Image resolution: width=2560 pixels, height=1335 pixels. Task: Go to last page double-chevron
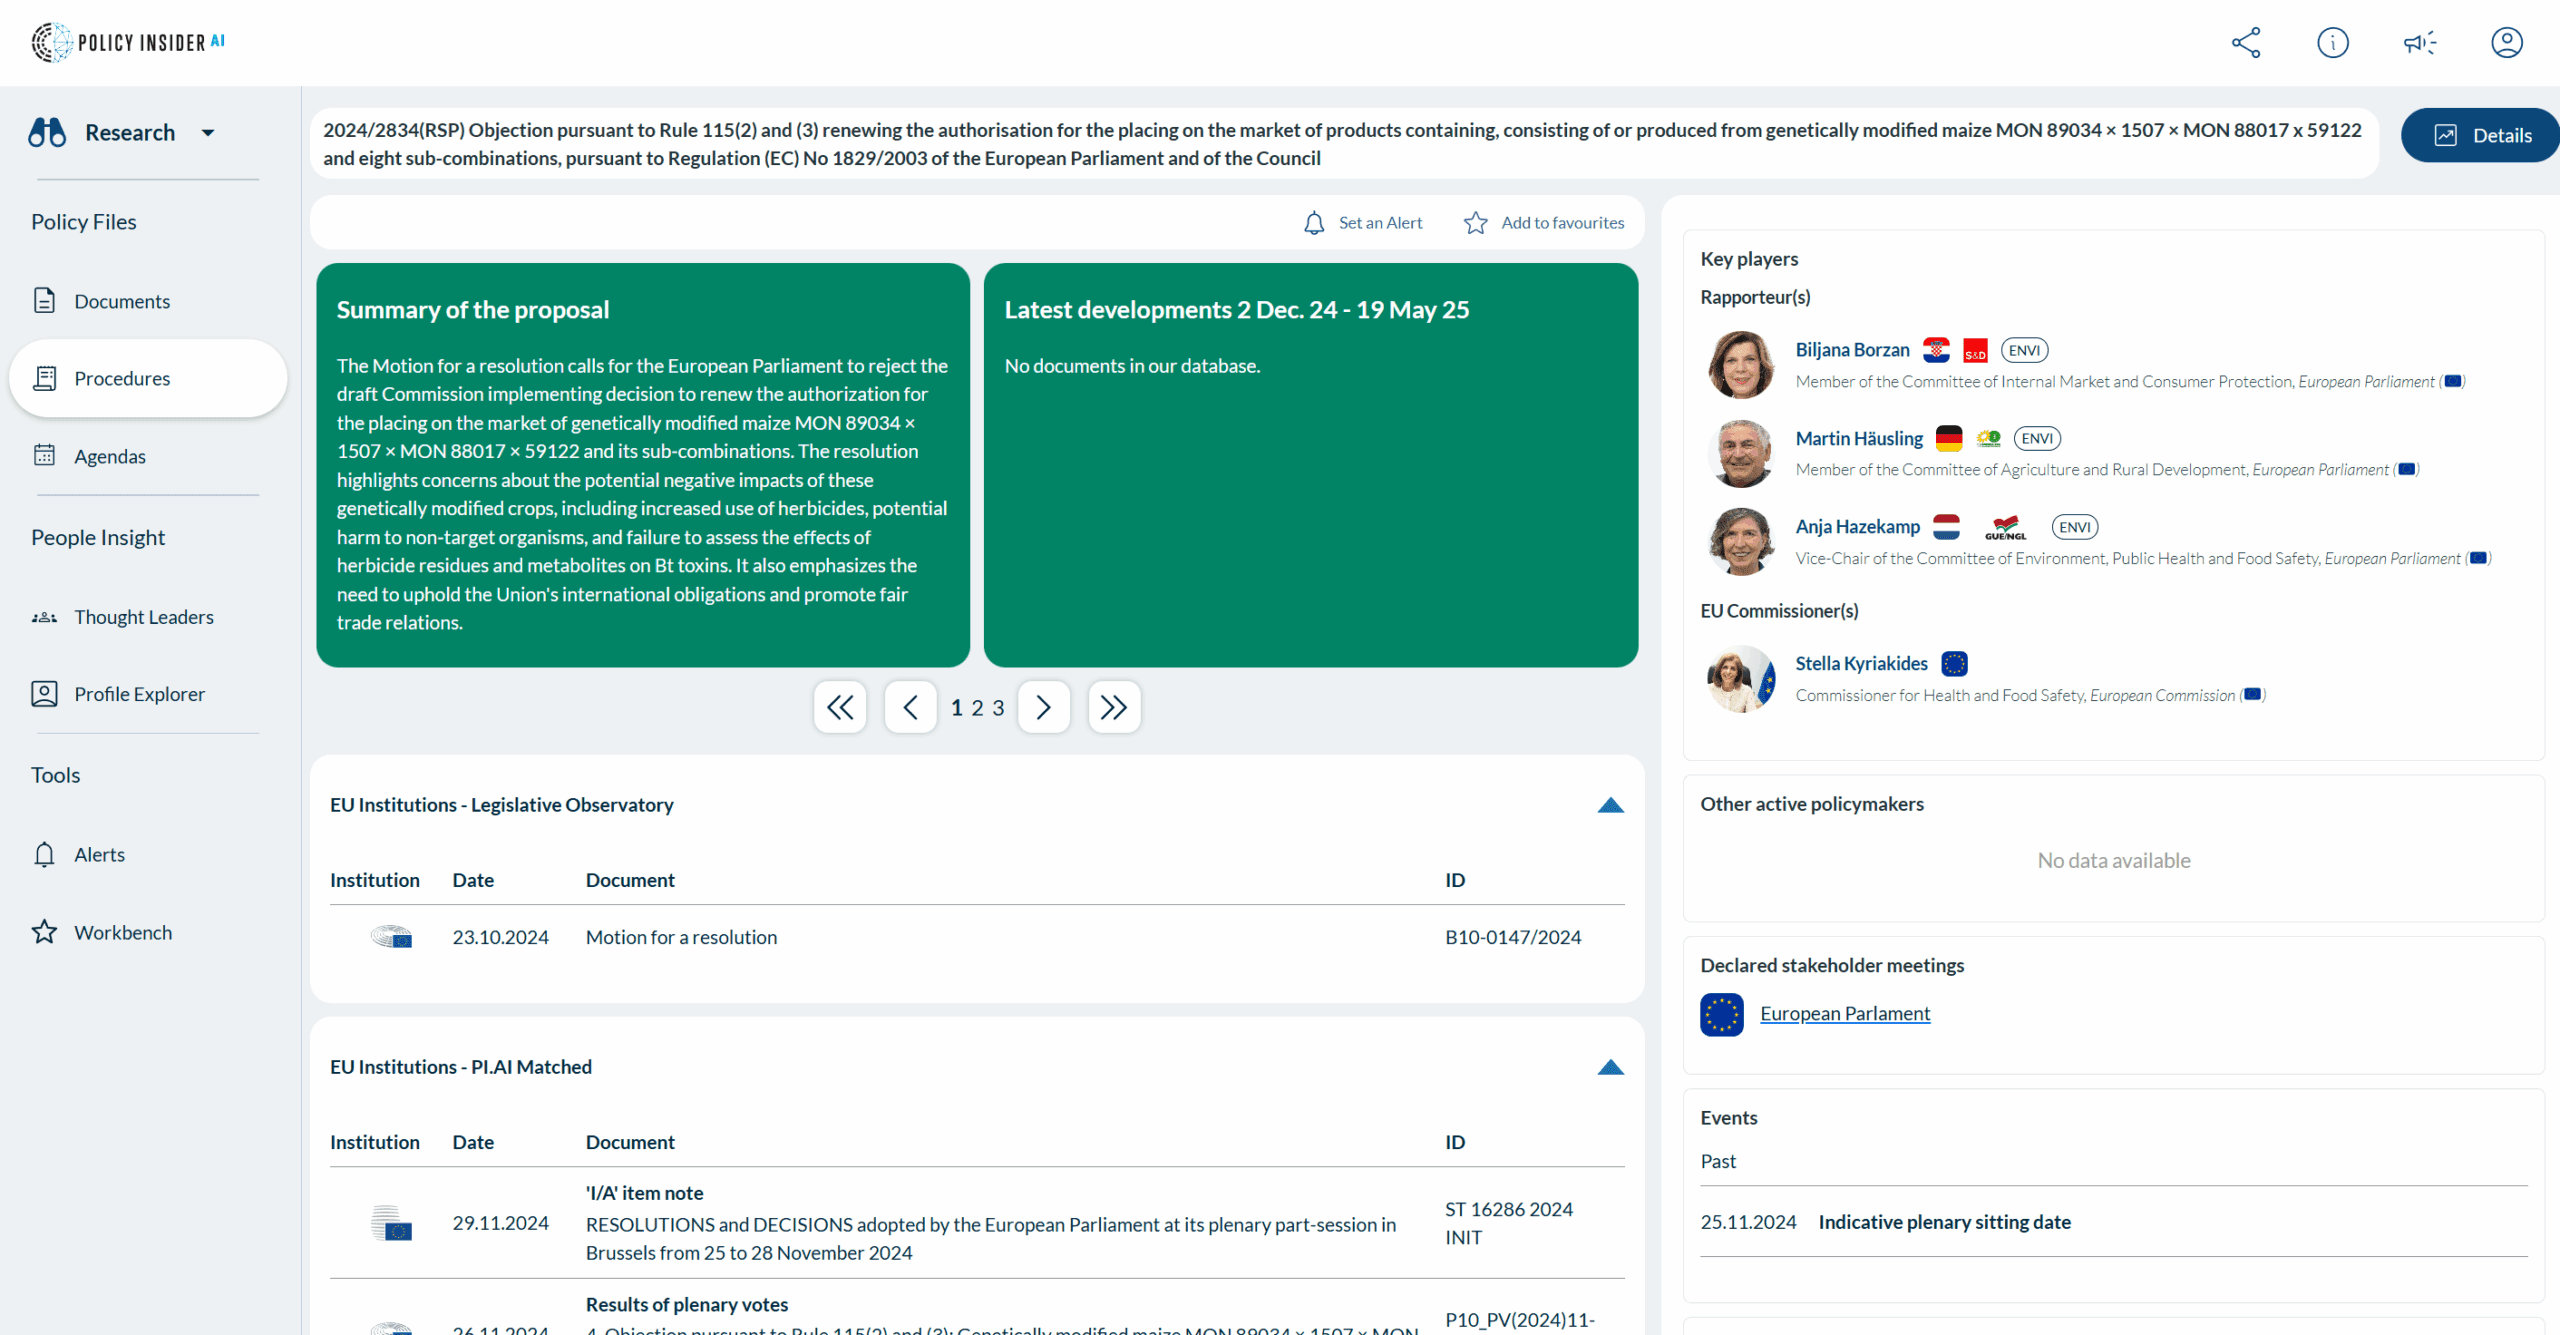pyautogui.click(x=1113, y=708)
